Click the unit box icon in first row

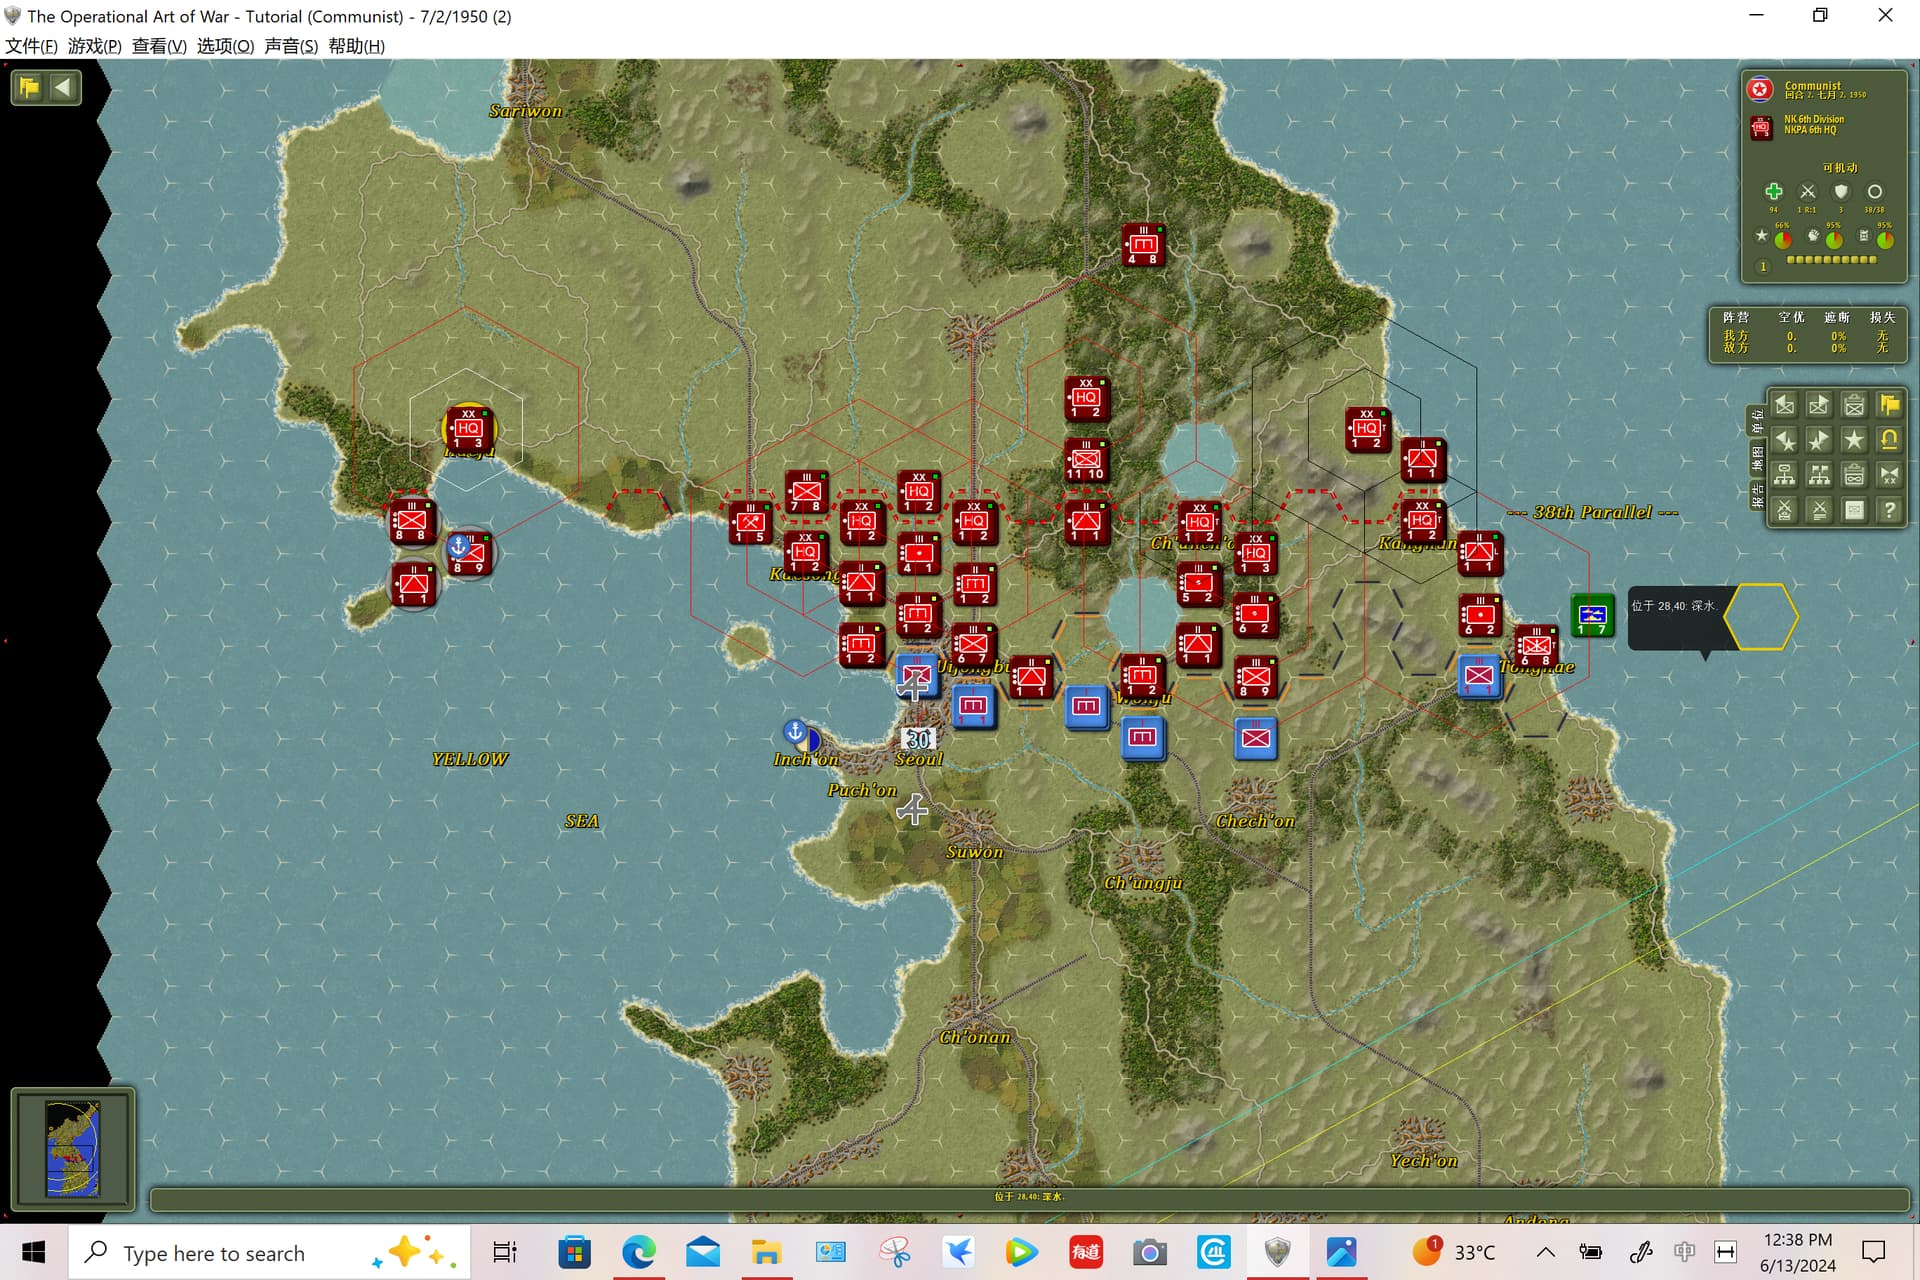1854,405
